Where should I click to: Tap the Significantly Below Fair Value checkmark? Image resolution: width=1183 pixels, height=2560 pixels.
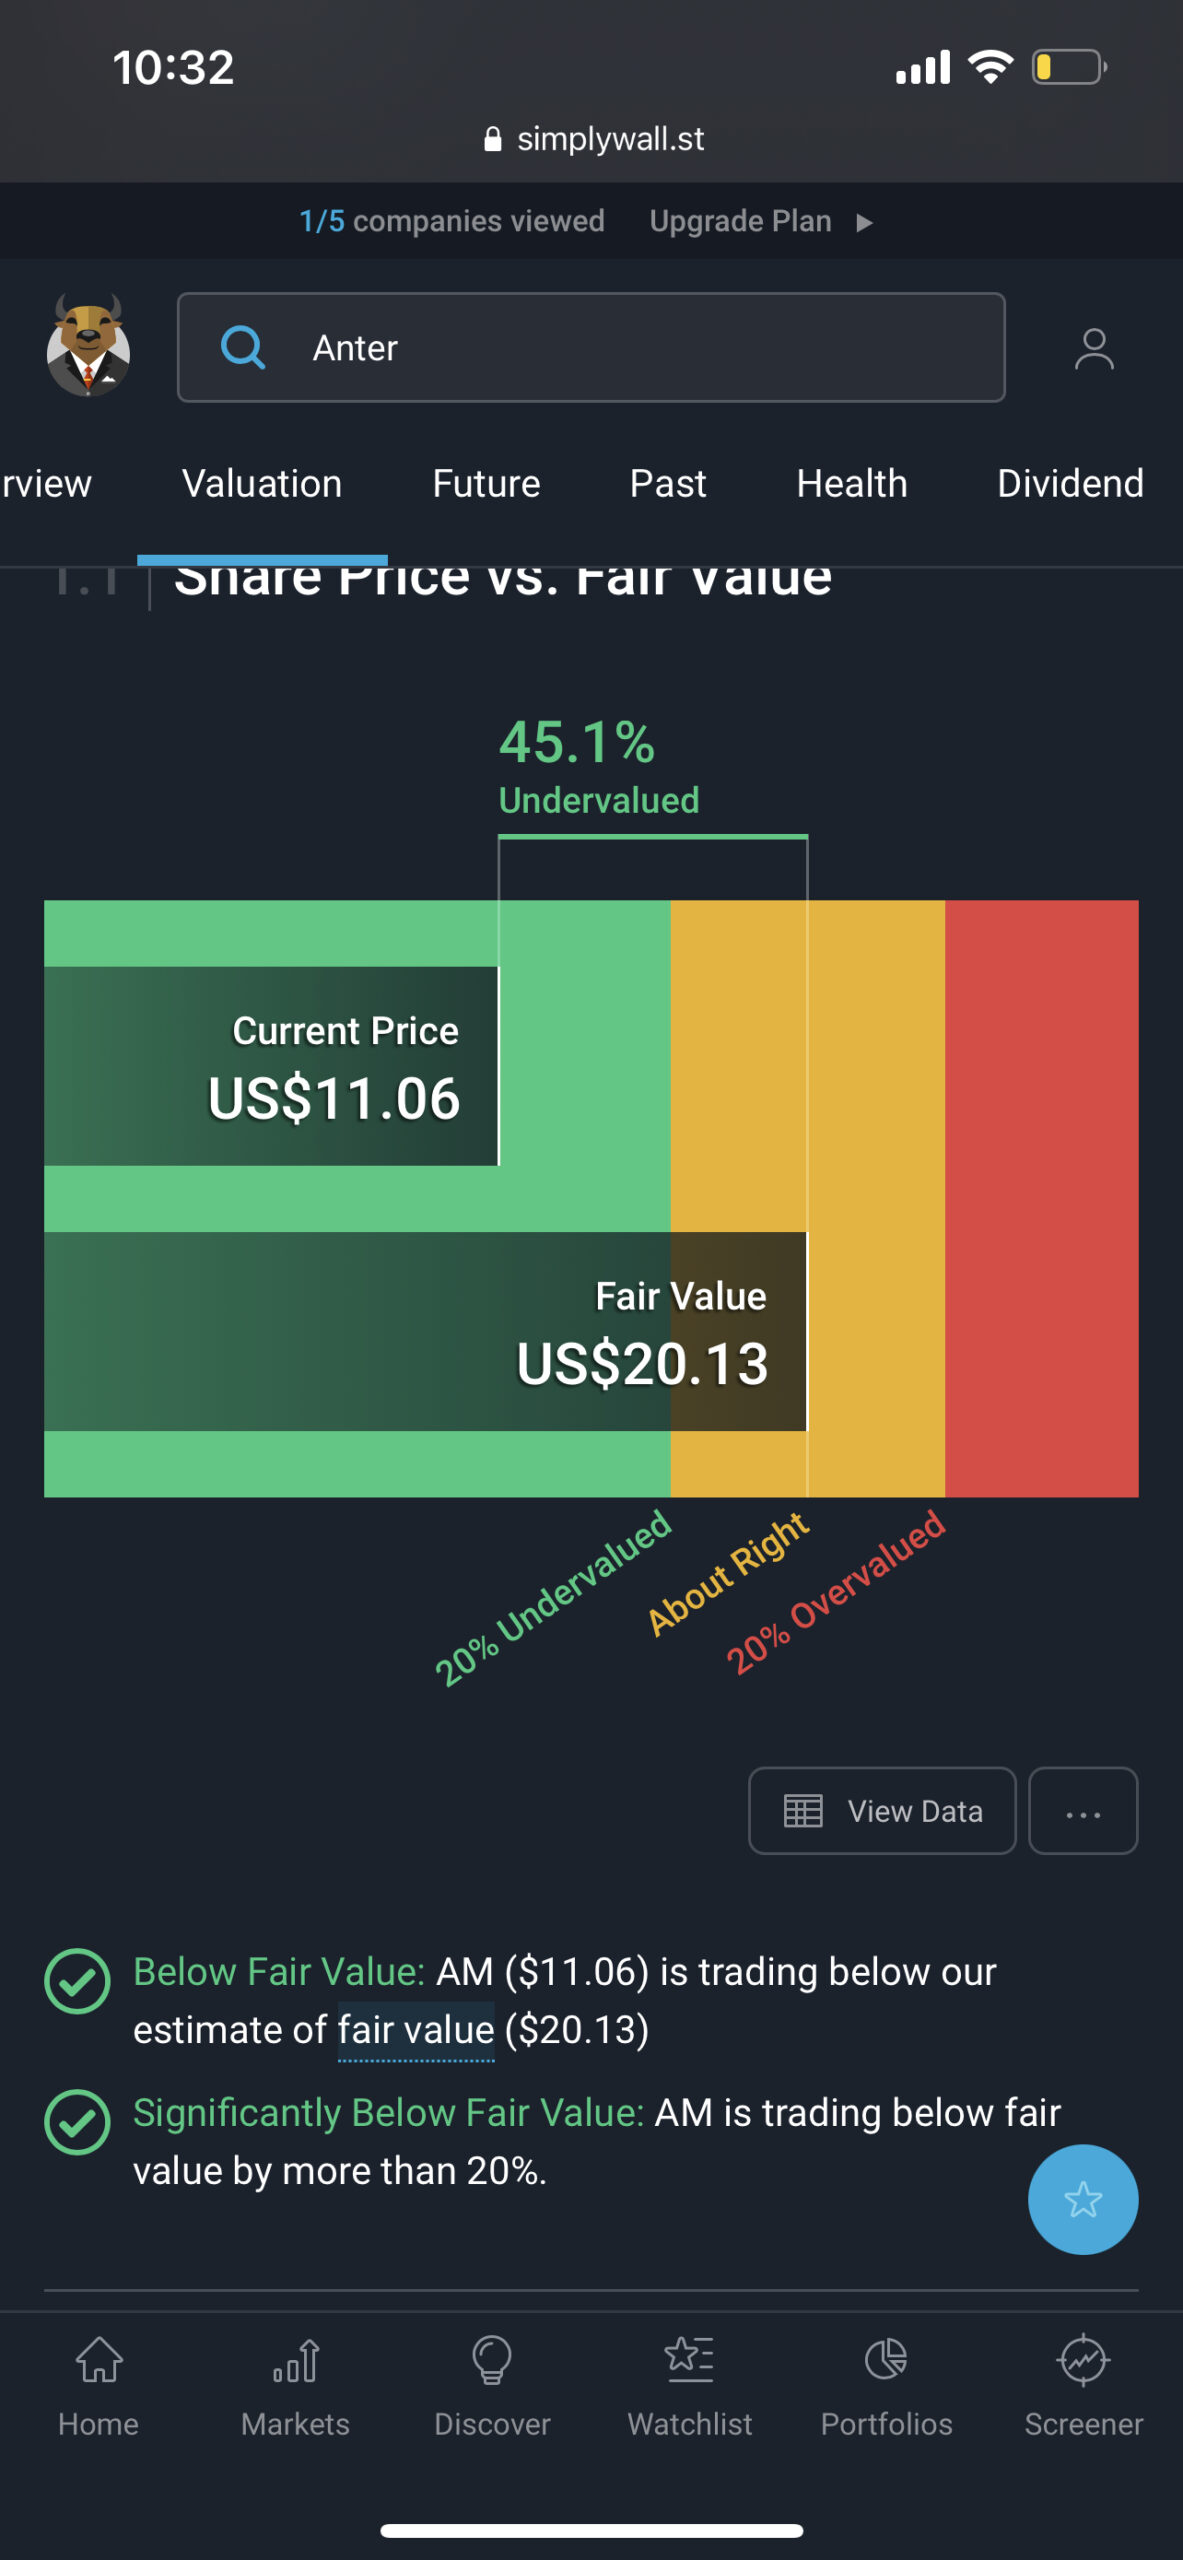tap(77, 2122)
